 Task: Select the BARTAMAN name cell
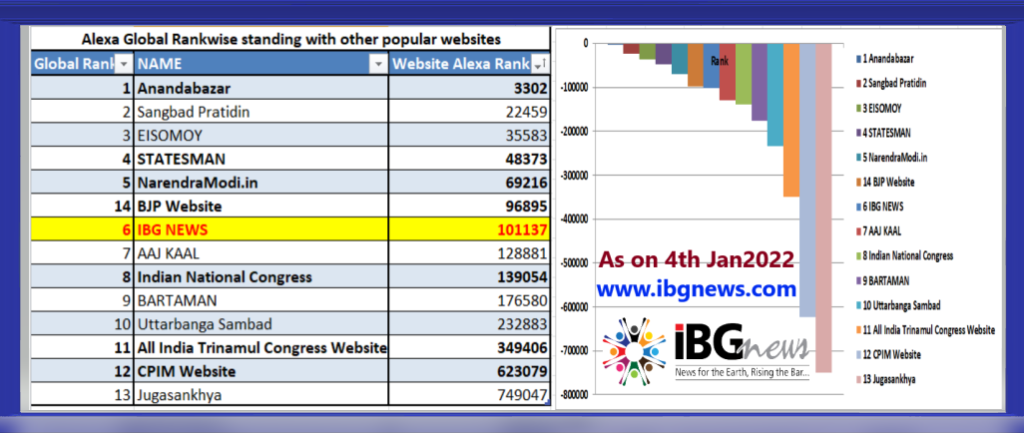[261, 300]
